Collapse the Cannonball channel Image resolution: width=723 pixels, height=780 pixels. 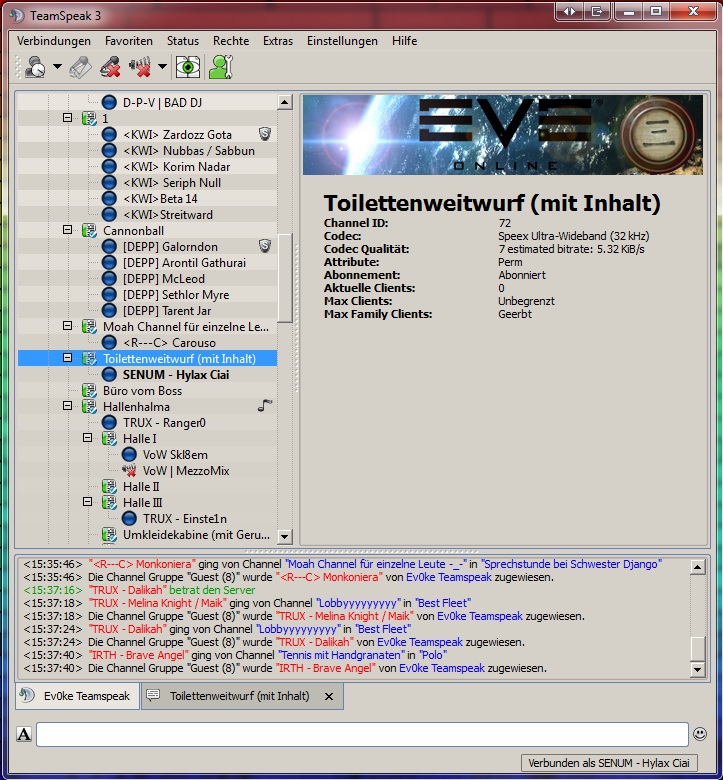click(x=68, y=230)
